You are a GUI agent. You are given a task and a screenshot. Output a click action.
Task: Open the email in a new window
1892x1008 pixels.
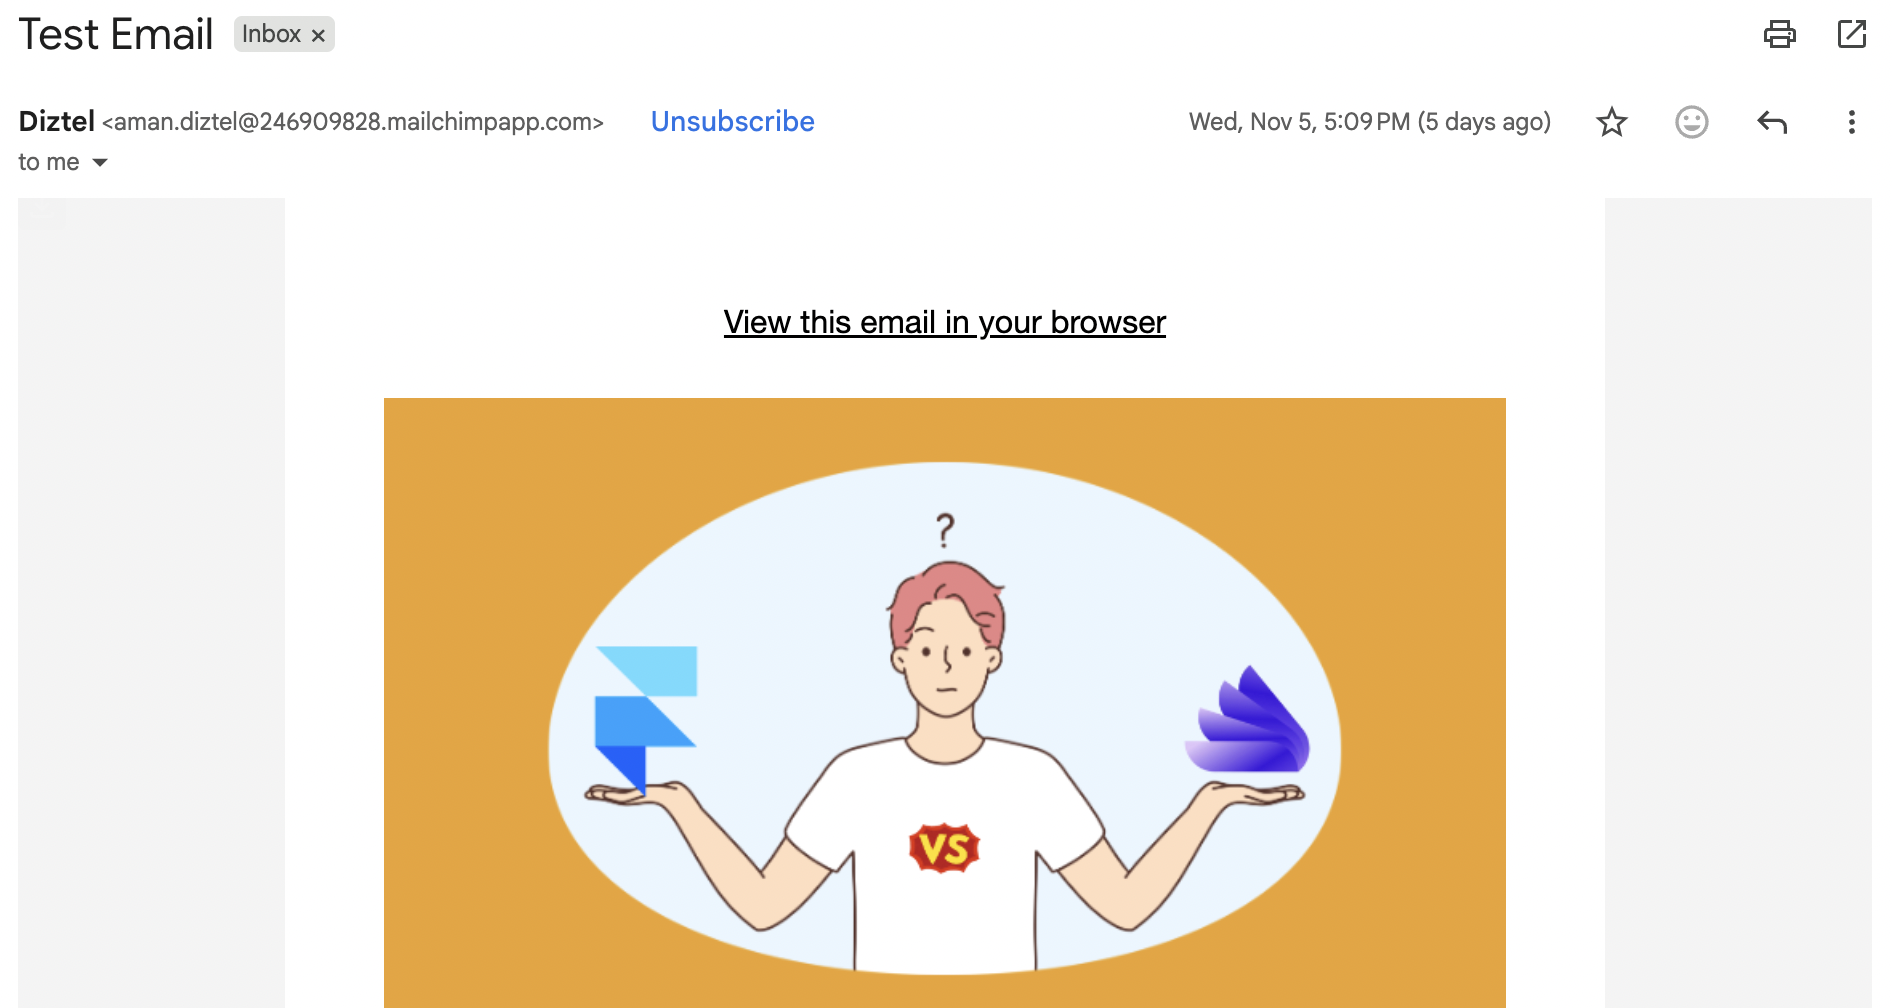pyautogui.click(x=1852, y=34)
